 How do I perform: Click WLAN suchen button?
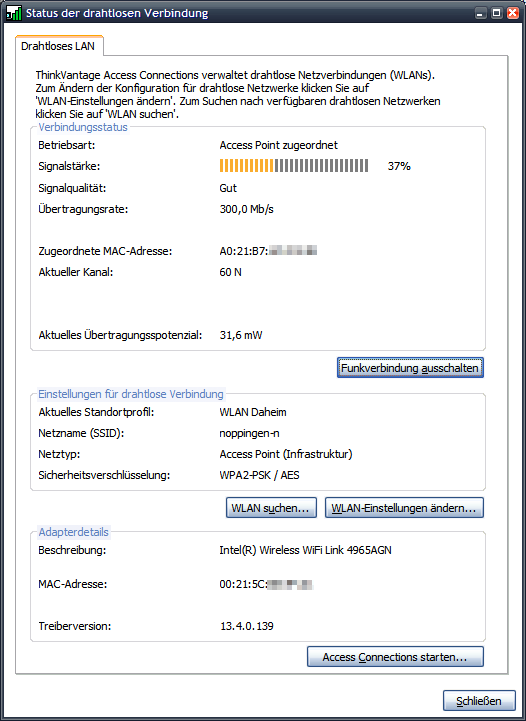(271, 508)
